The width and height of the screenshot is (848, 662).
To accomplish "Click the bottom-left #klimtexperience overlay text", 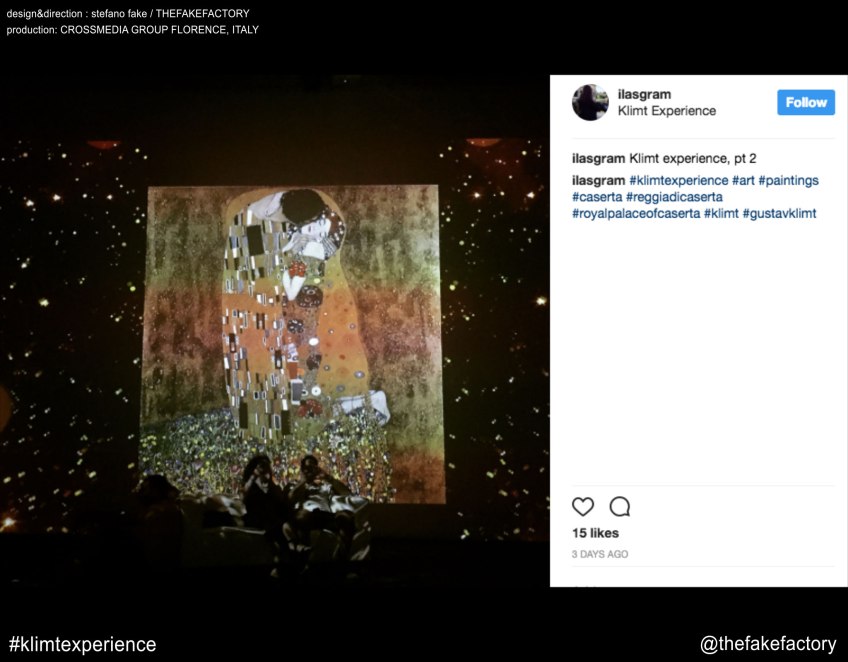I will [x=83, y=645].
